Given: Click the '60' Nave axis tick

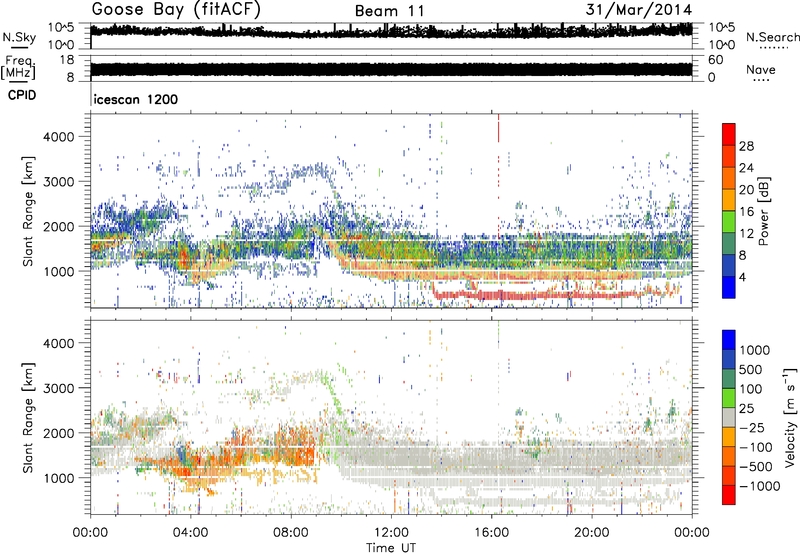Looking at the screenshot, I should coord(715,60).
